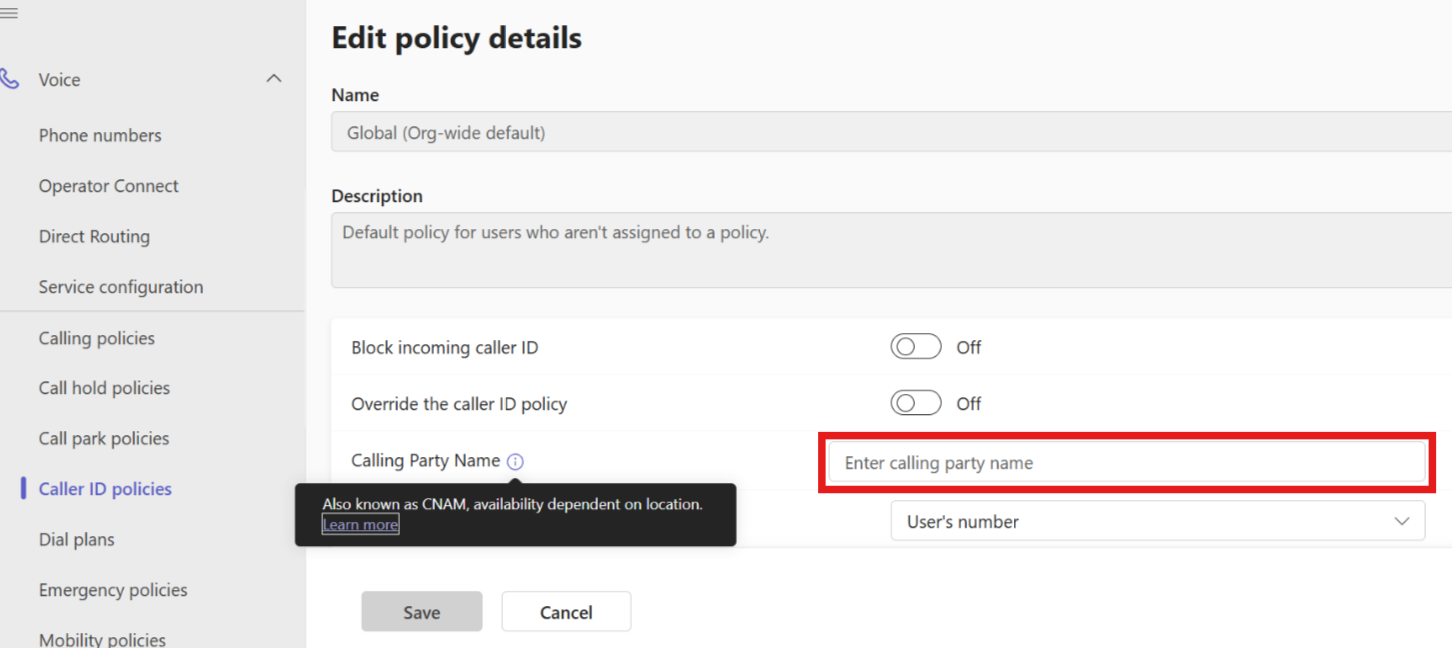Image resolution: width=1452 pixels, height=648 pixels.
Task: Click the Description text area
Action: click(x=891, y=250)
